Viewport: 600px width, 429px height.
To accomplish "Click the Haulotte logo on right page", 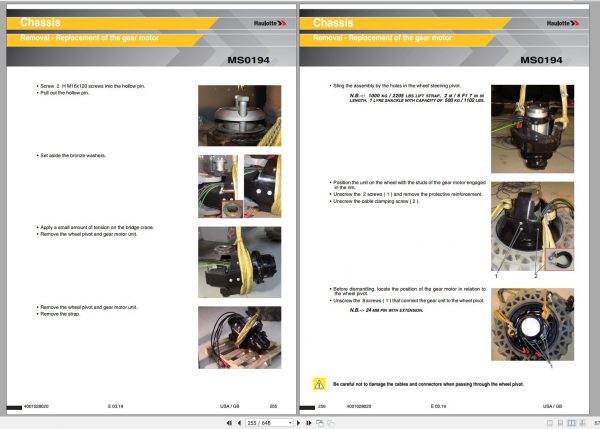I will (563, 23).
